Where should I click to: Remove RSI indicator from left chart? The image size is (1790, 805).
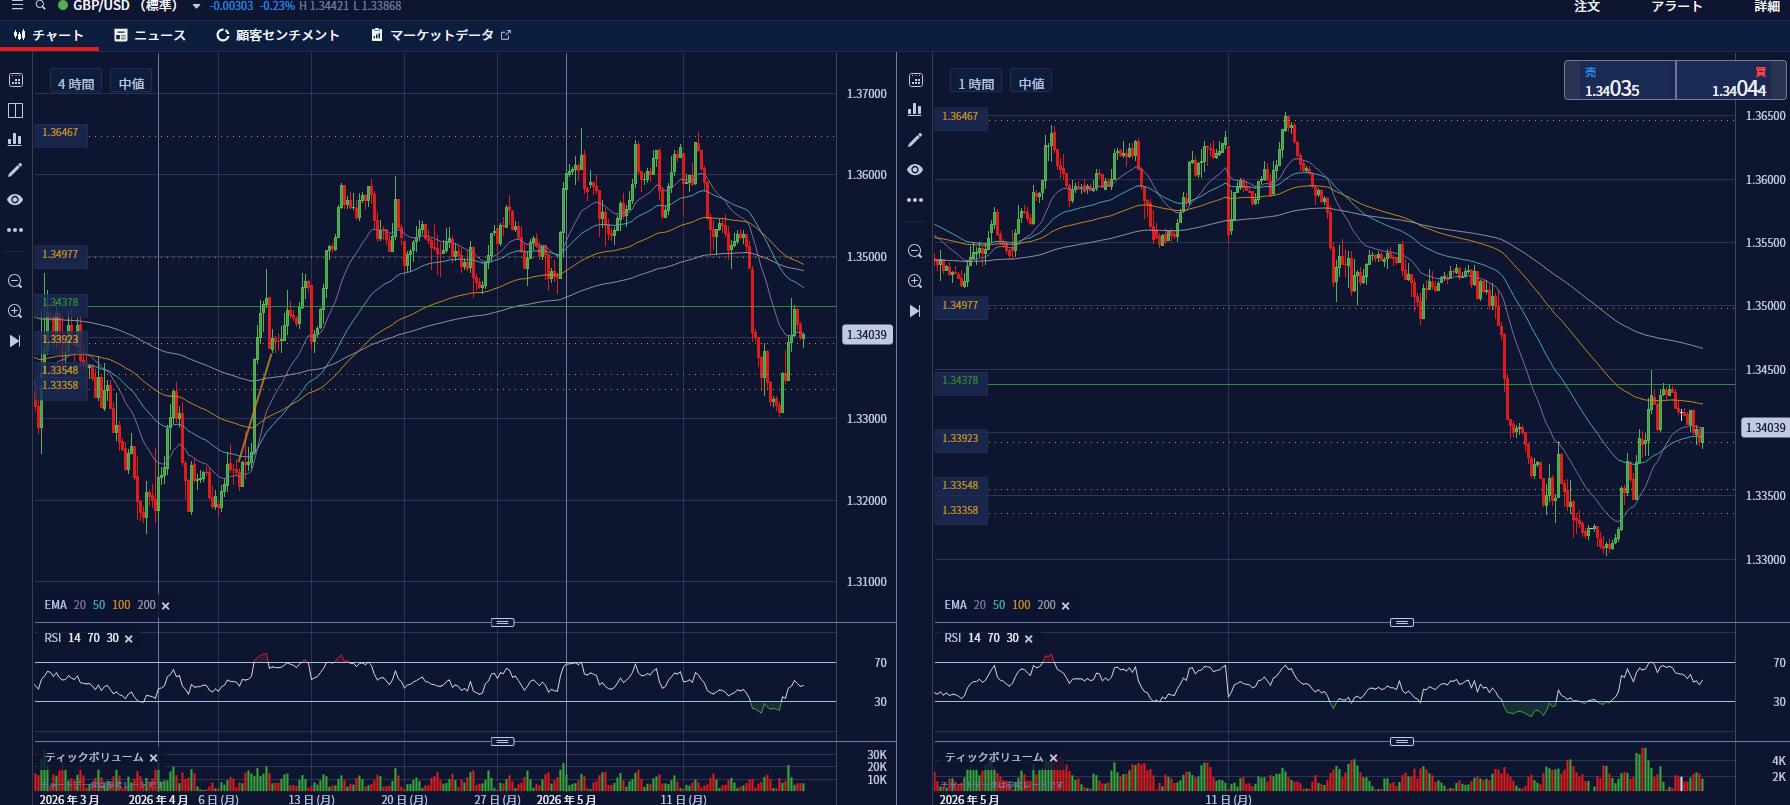pyautogui.click(x=129, y=639)
